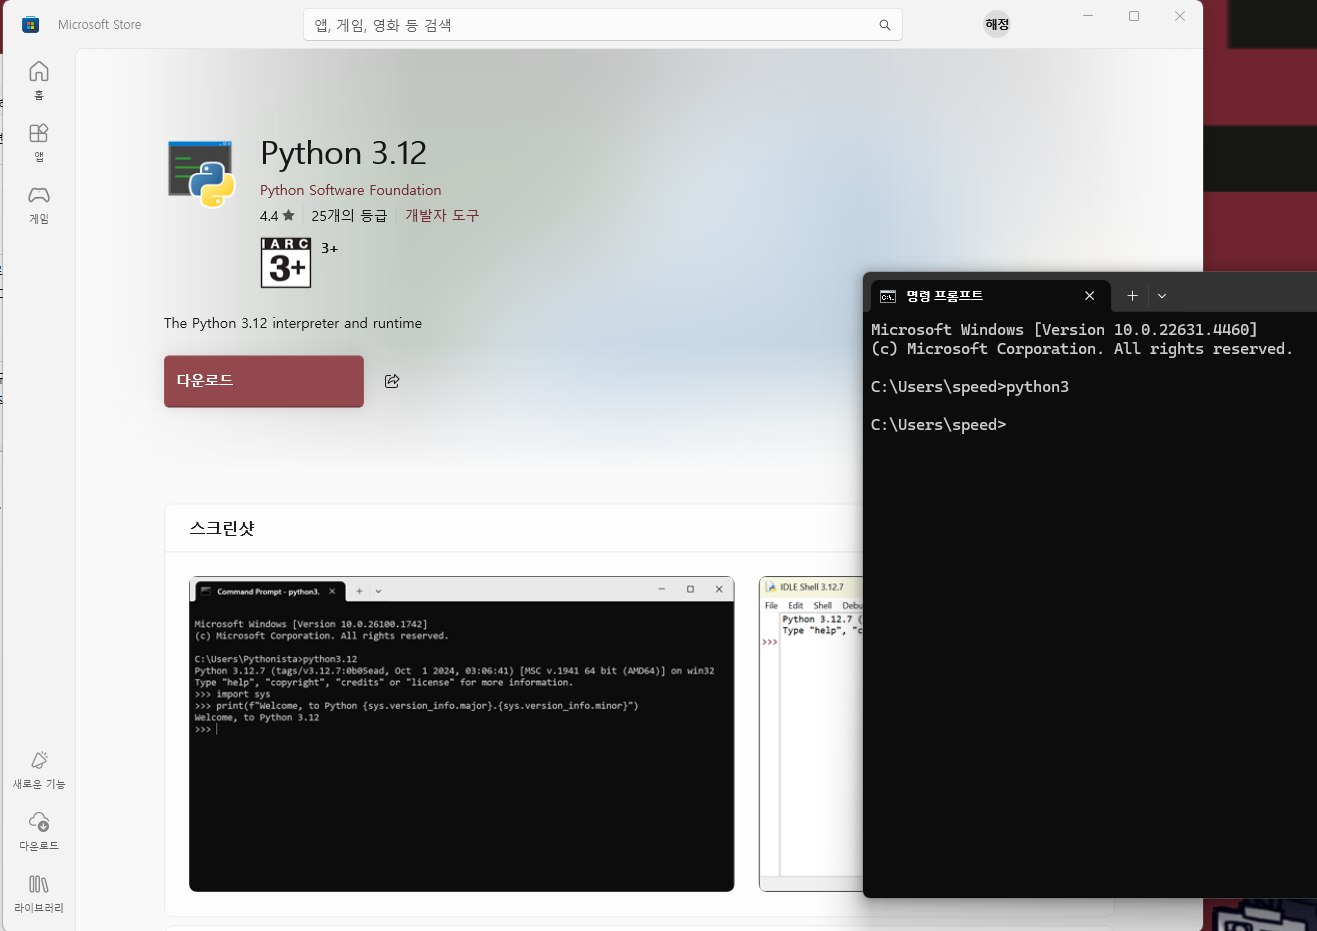Click the search magnifier icon

(884, 25)
